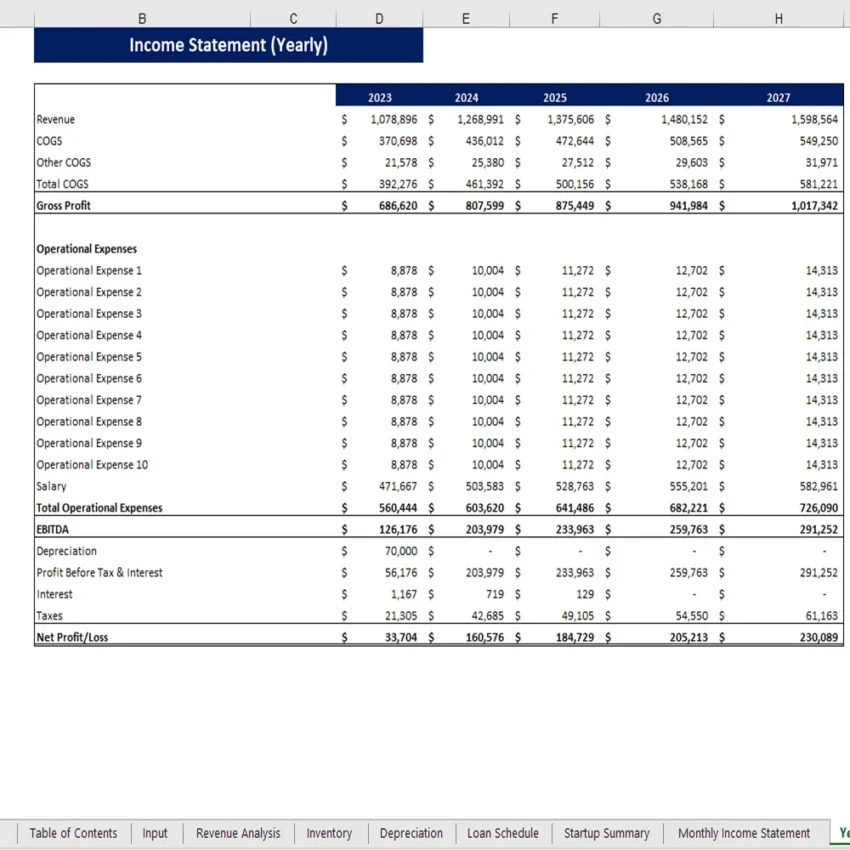Screen dimensions: 850x850
Task: Select the 2024 year header cell
Action: (x=466, y=98)
